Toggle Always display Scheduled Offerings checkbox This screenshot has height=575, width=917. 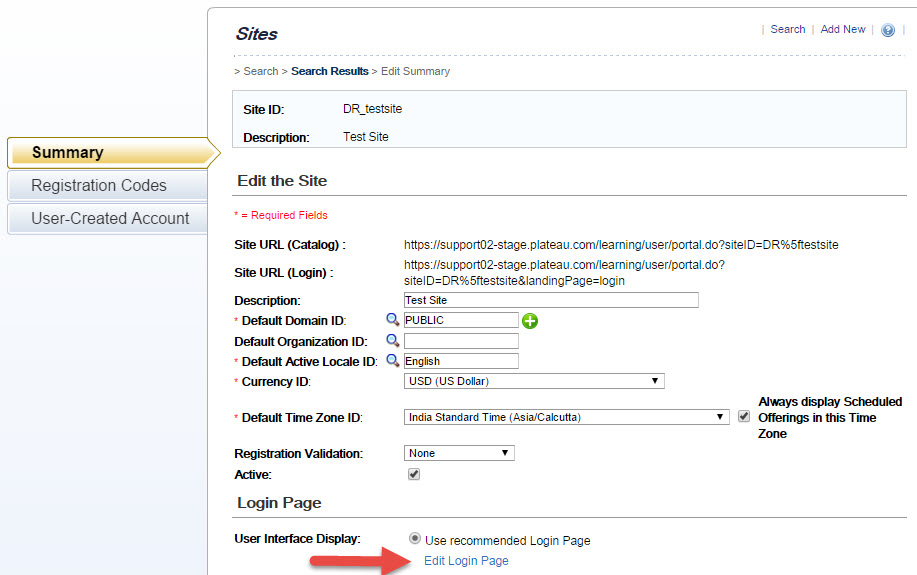pos(743,416)
